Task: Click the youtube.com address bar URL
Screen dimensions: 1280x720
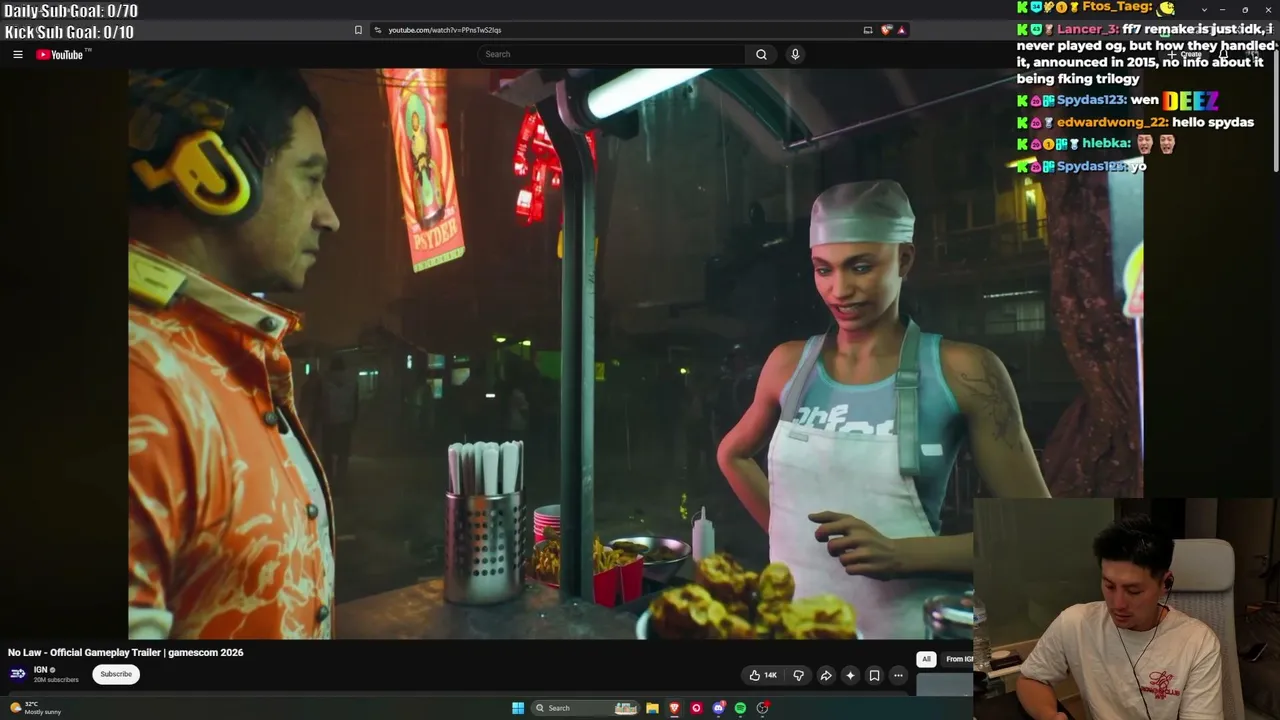Action: tap(445, 30)
